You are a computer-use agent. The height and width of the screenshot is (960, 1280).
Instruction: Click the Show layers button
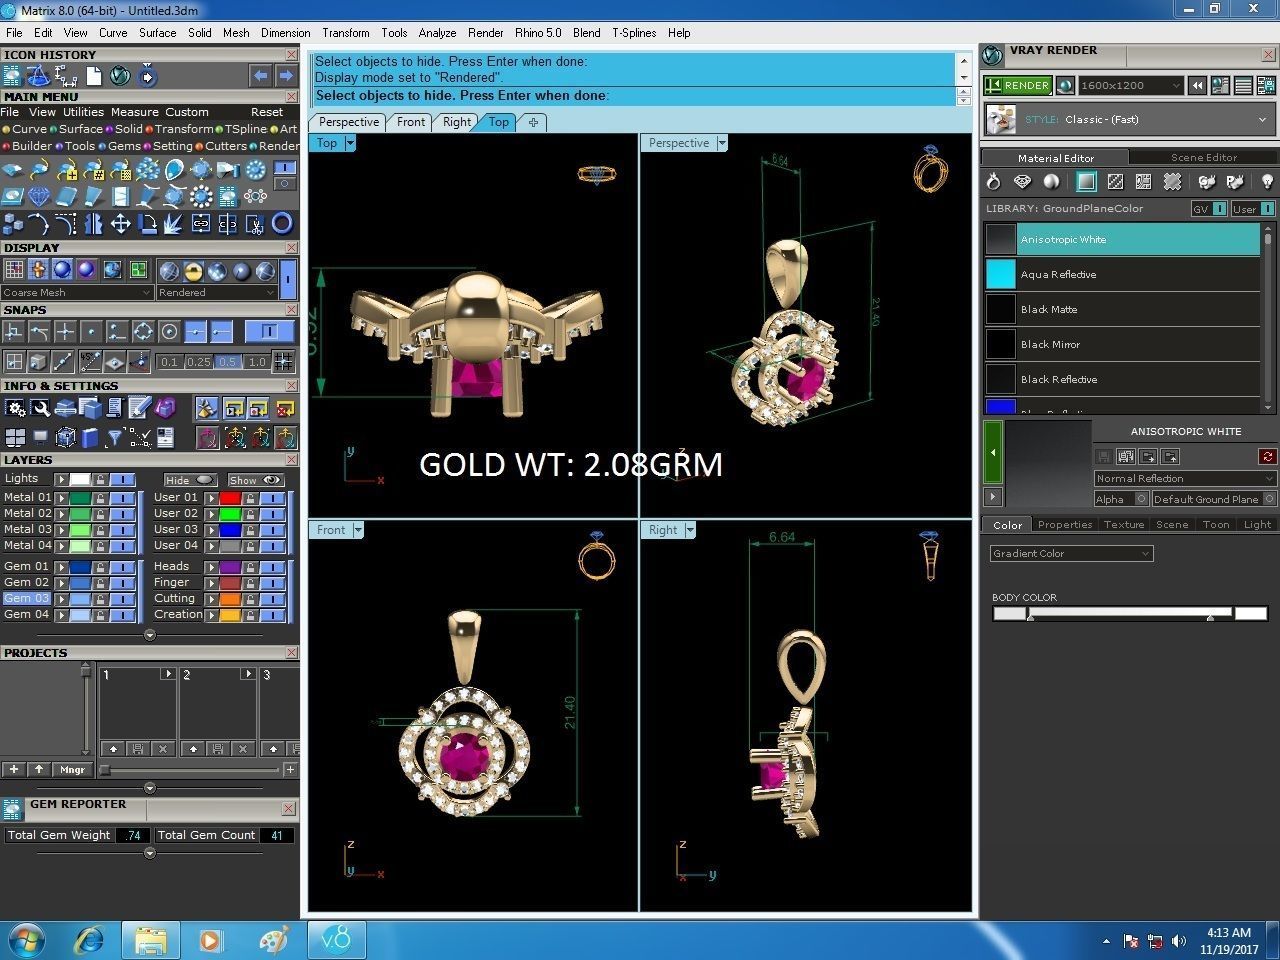click(x=256, y=480)
